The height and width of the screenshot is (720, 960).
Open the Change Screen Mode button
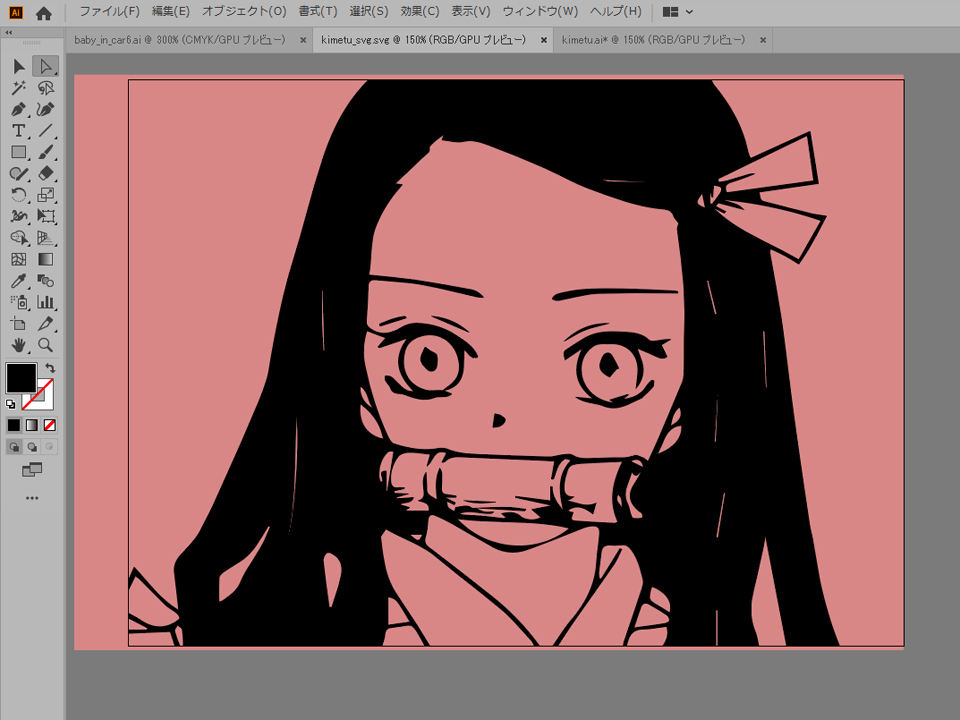[32, 470]
